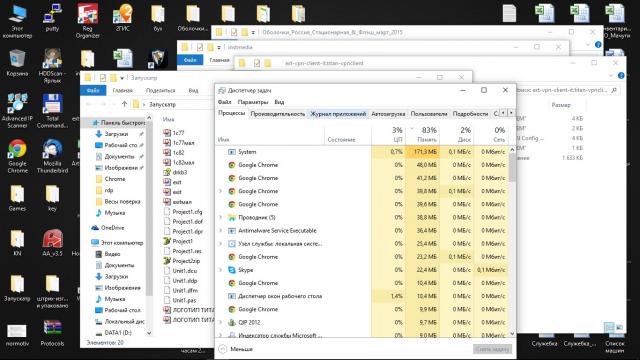The image size is (640, 360).
Task: Expand the Skype process group
Action: pyautogui.click(x=221, y=270)
